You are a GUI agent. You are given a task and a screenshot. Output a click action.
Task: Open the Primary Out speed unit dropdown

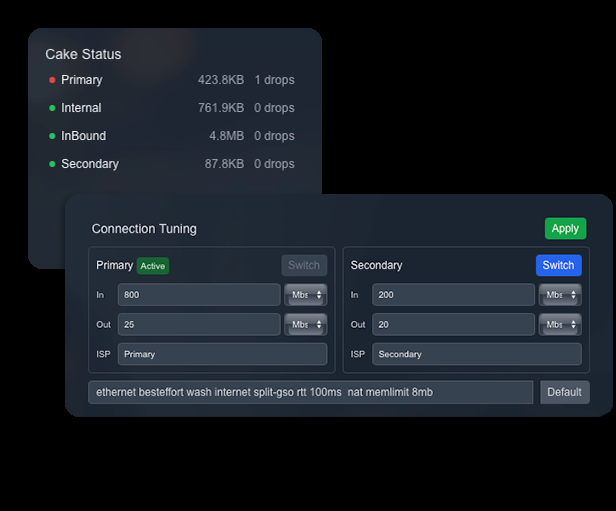[x=306, y=324]
